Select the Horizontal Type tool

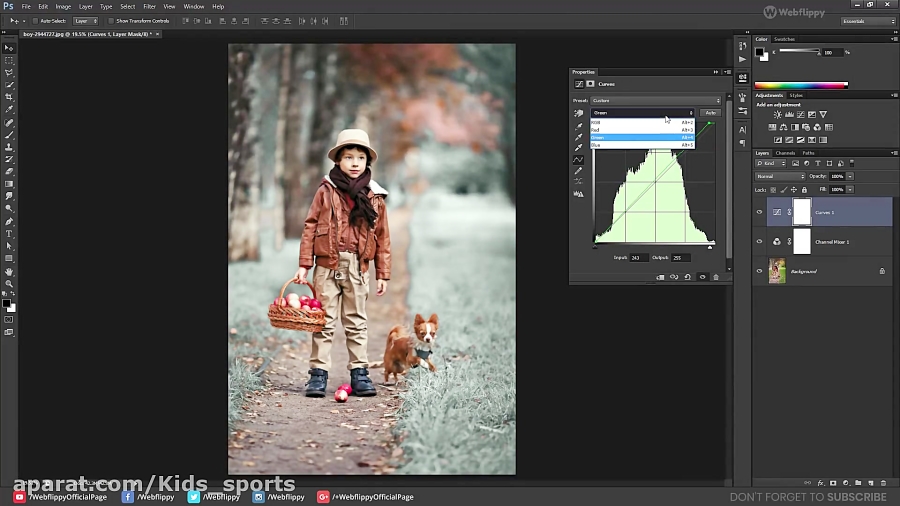tap(9, 234)
